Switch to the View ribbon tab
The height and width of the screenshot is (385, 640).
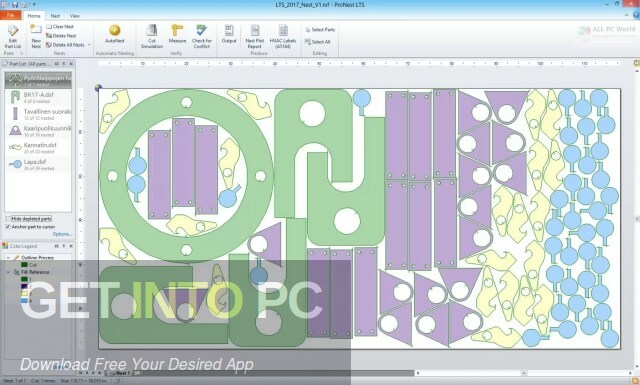pos(75,16)
